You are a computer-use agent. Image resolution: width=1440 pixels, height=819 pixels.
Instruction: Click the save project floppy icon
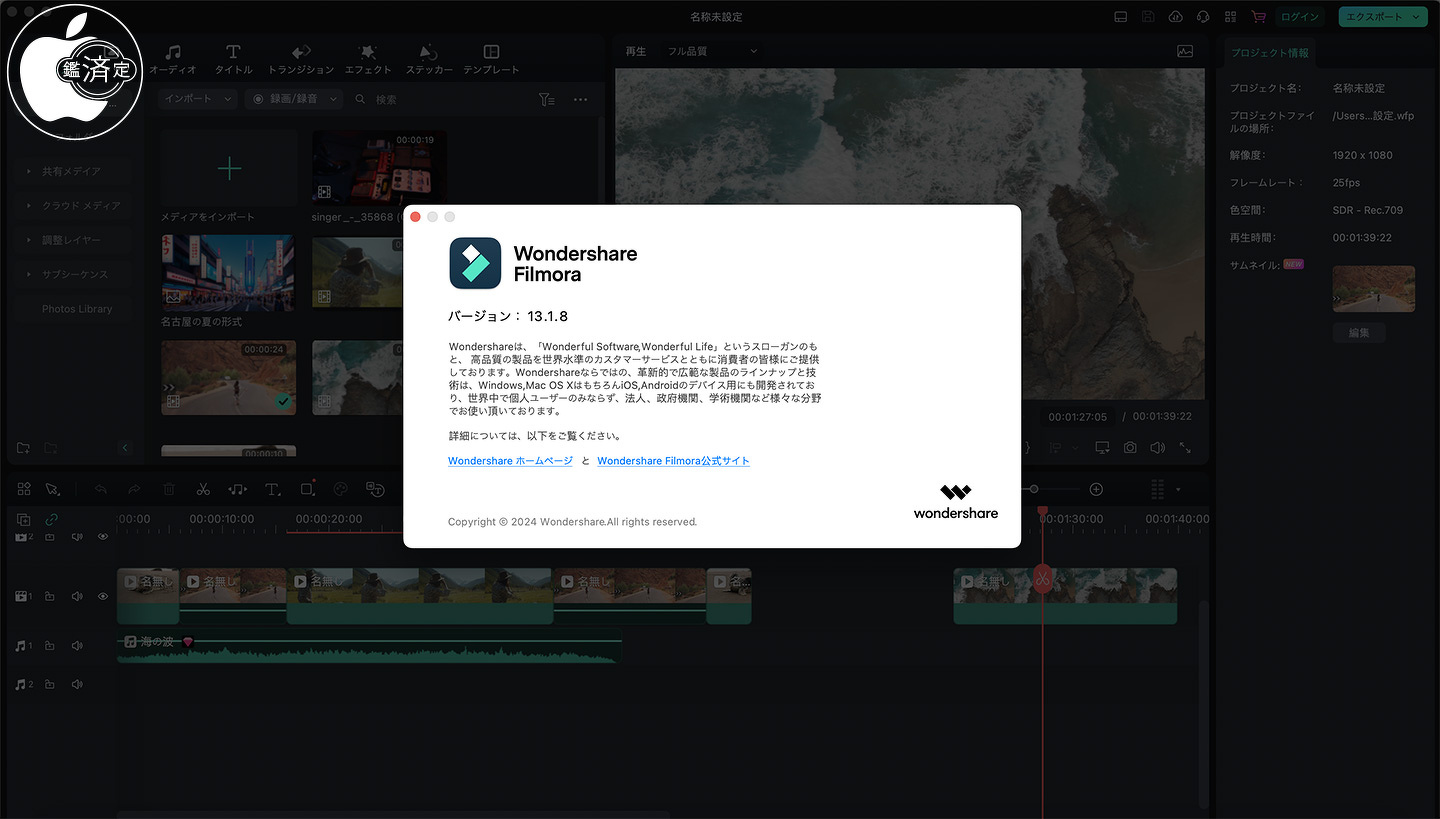tap(1148, 17)
